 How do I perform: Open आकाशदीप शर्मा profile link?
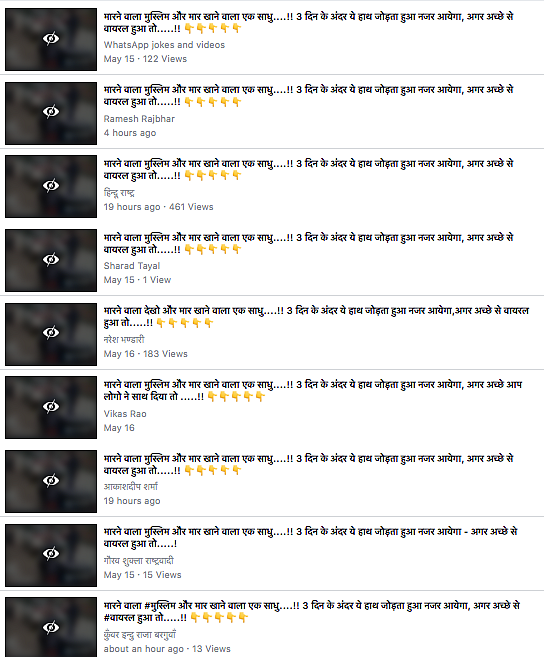click(131, 487)
